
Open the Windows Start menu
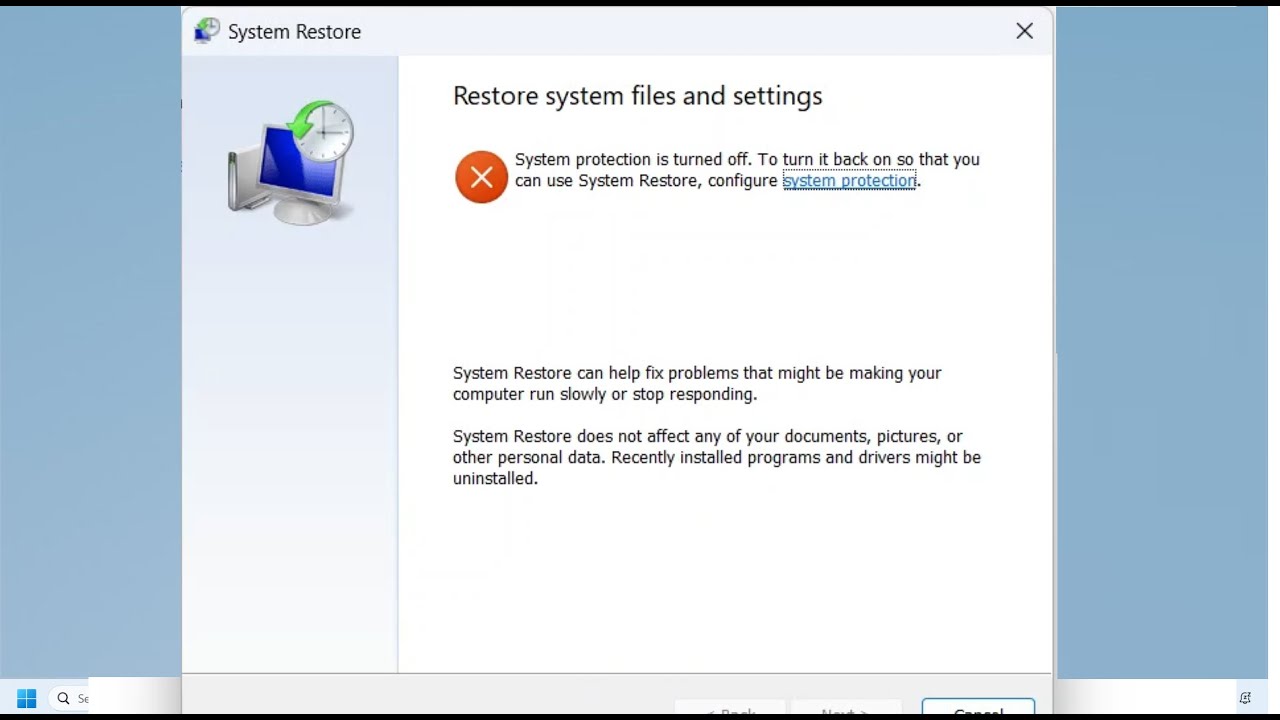tap(27, 698)
